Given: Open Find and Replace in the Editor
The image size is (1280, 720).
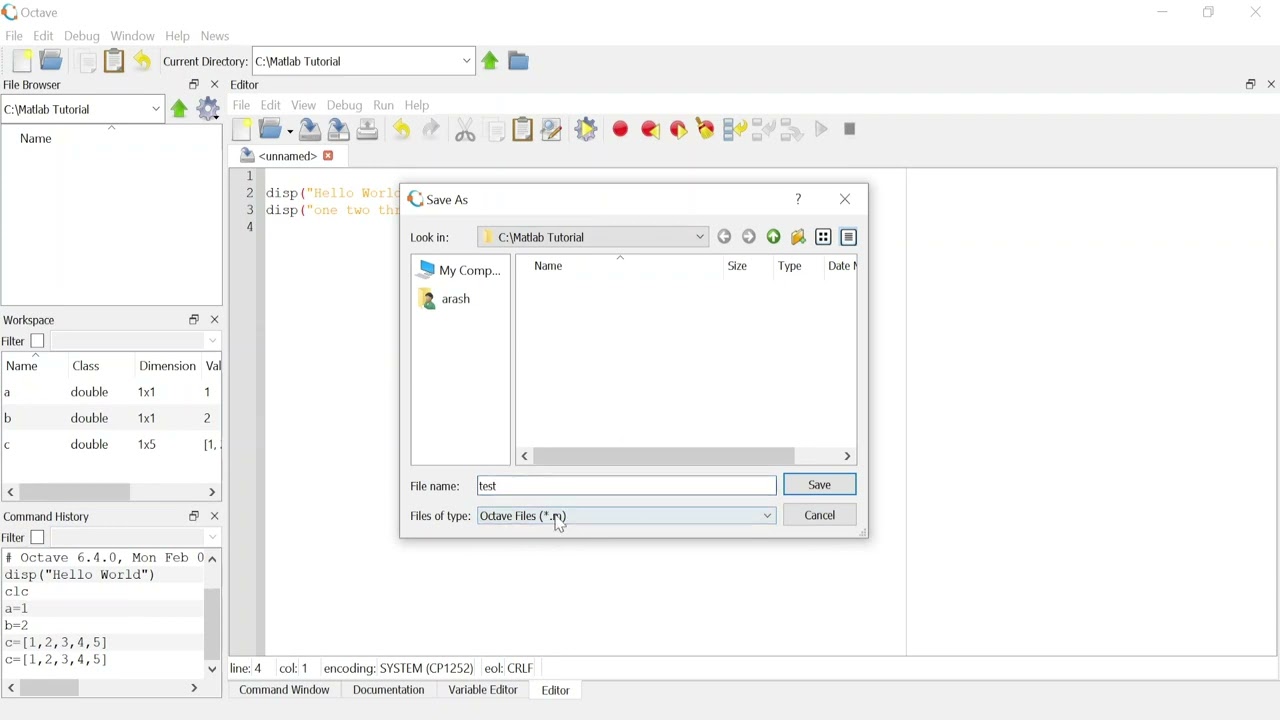Looking at the screenshot, I should (551, 129).
